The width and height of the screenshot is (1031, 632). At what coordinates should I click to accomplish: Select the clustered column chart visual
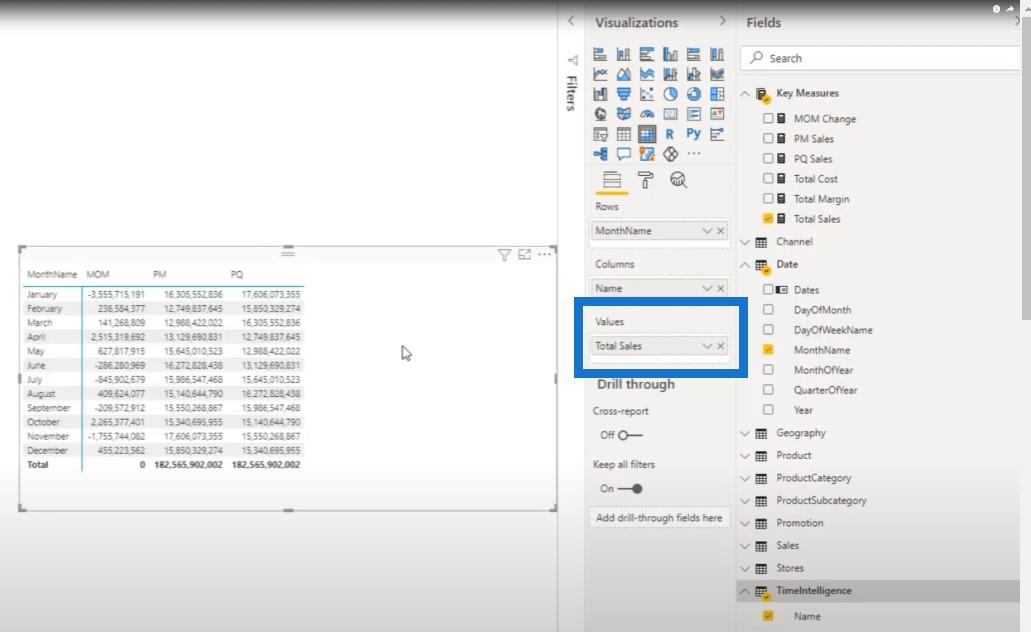pyautogui.click(x=670, y=54)
